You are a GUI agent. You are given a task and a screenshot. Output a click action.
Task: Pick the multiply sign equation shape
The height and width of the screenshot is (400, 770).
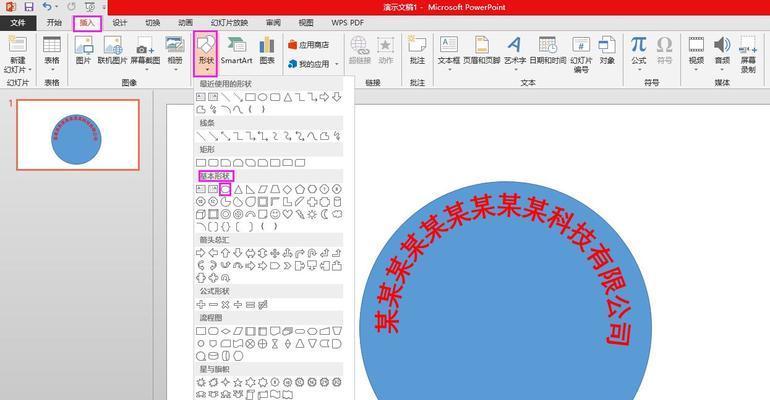pyautogui.click(x=225, y=305)
